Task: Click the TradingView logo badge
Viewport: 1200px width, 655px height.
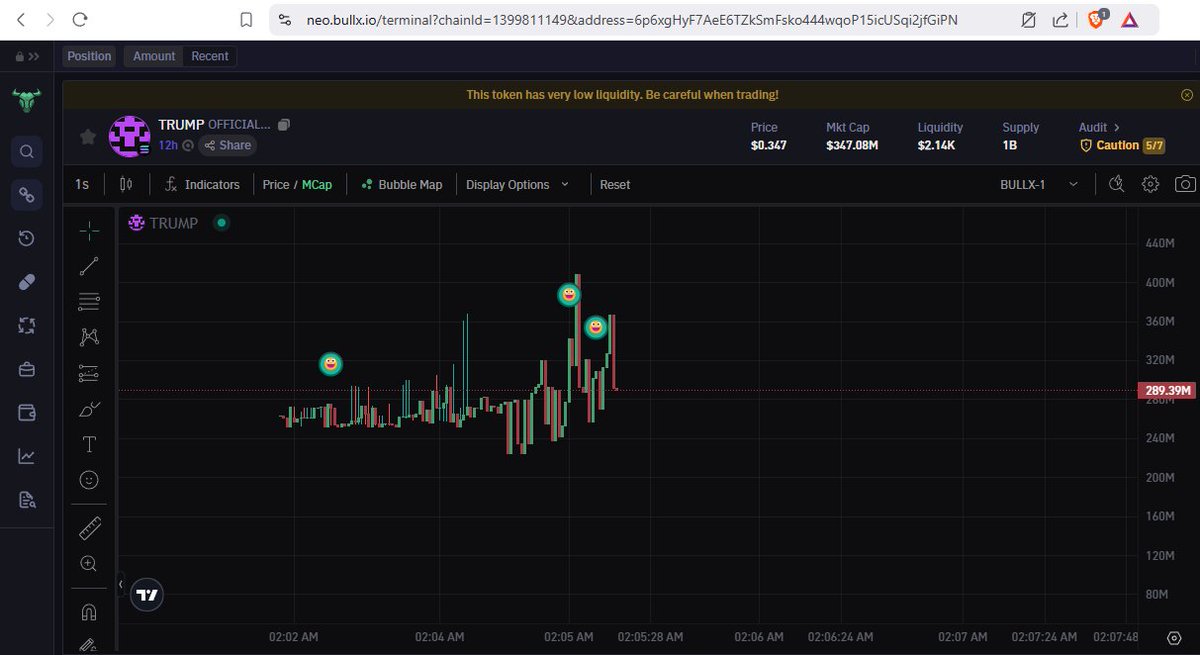Action: tap(147, 594)
